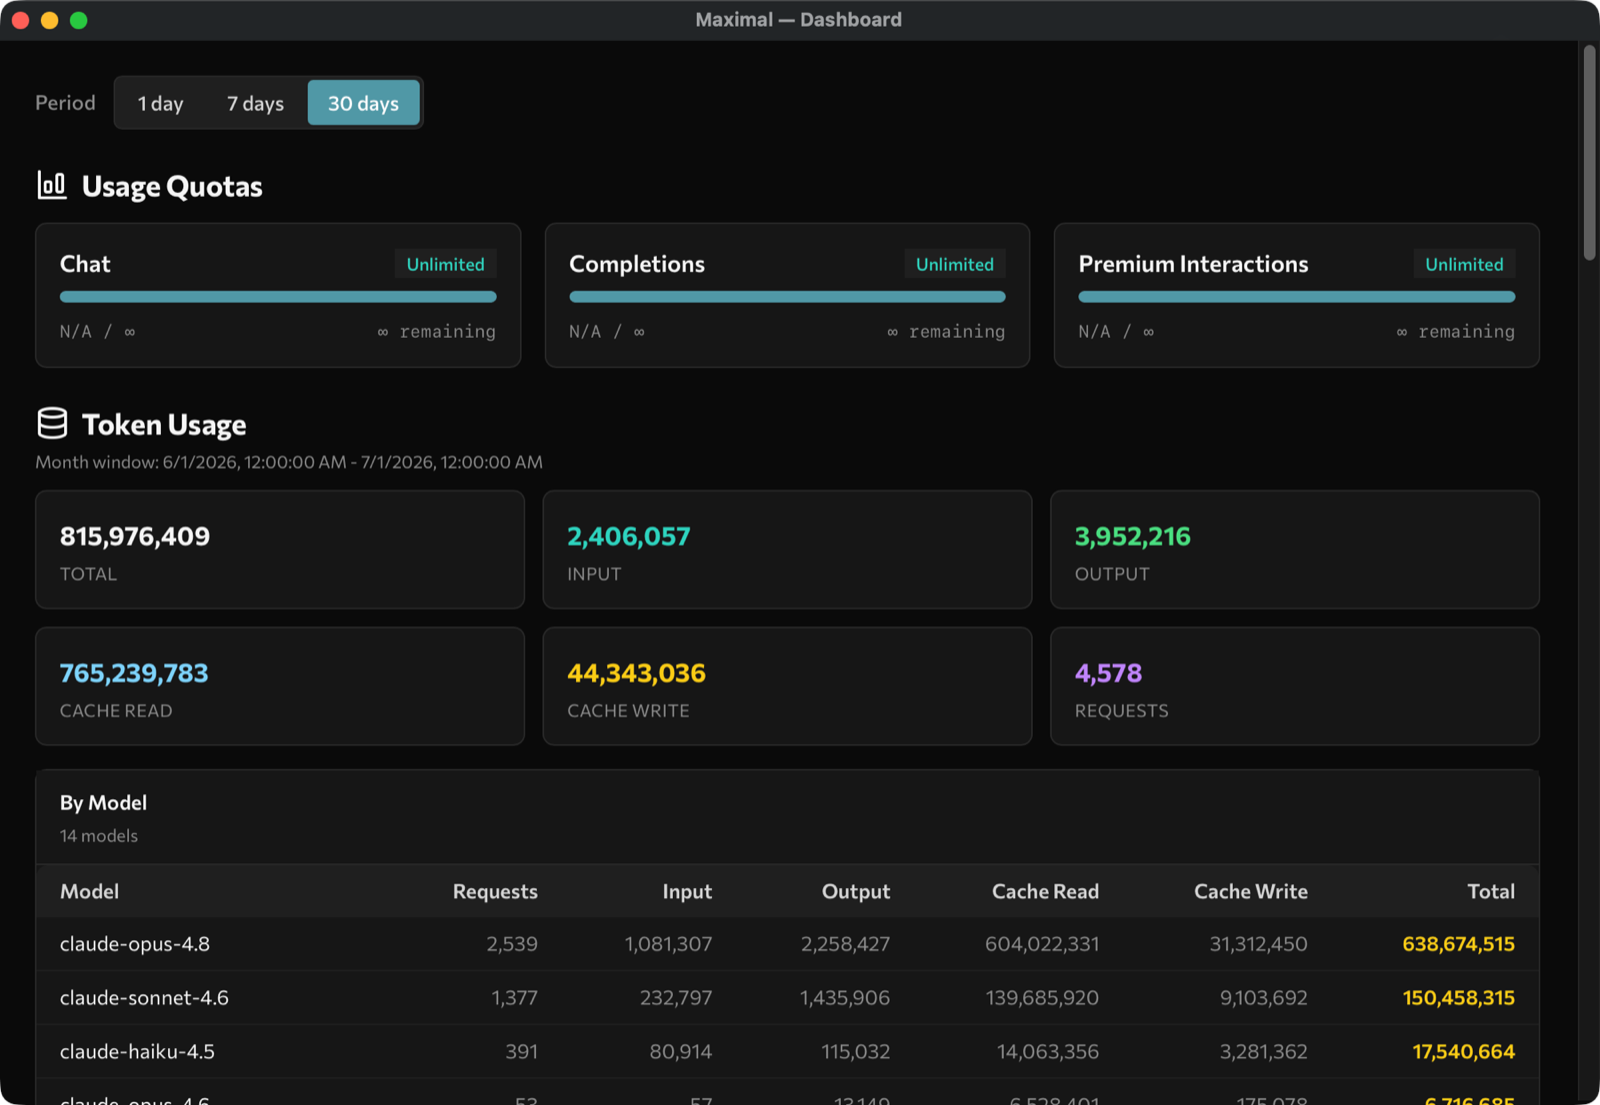Click the Premium Interactions progress bar

1296,297
